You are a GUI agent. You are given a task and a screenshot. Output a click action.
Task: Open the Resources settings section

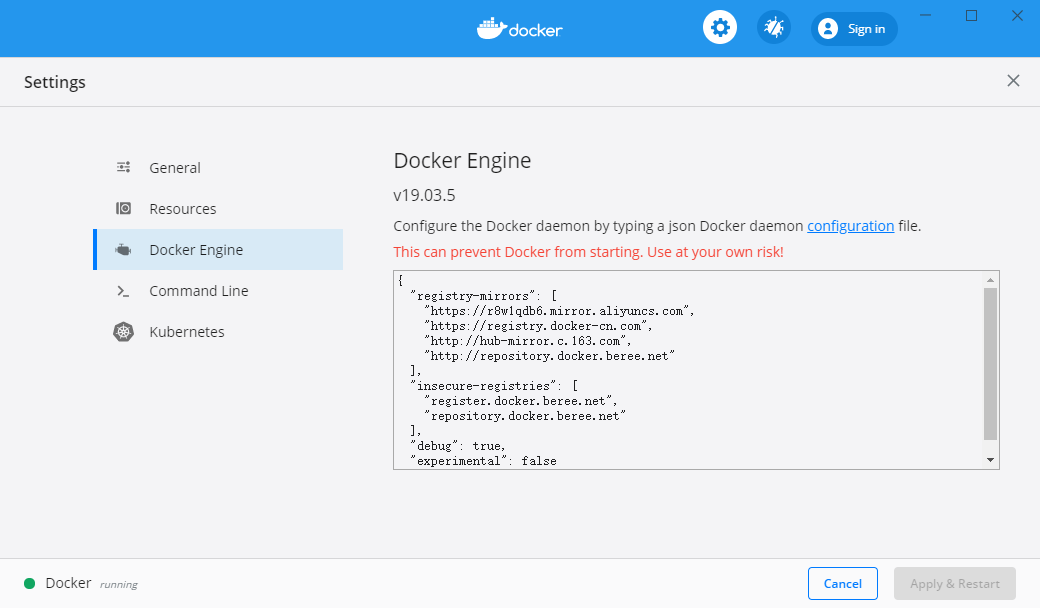[x=218, y=209]
